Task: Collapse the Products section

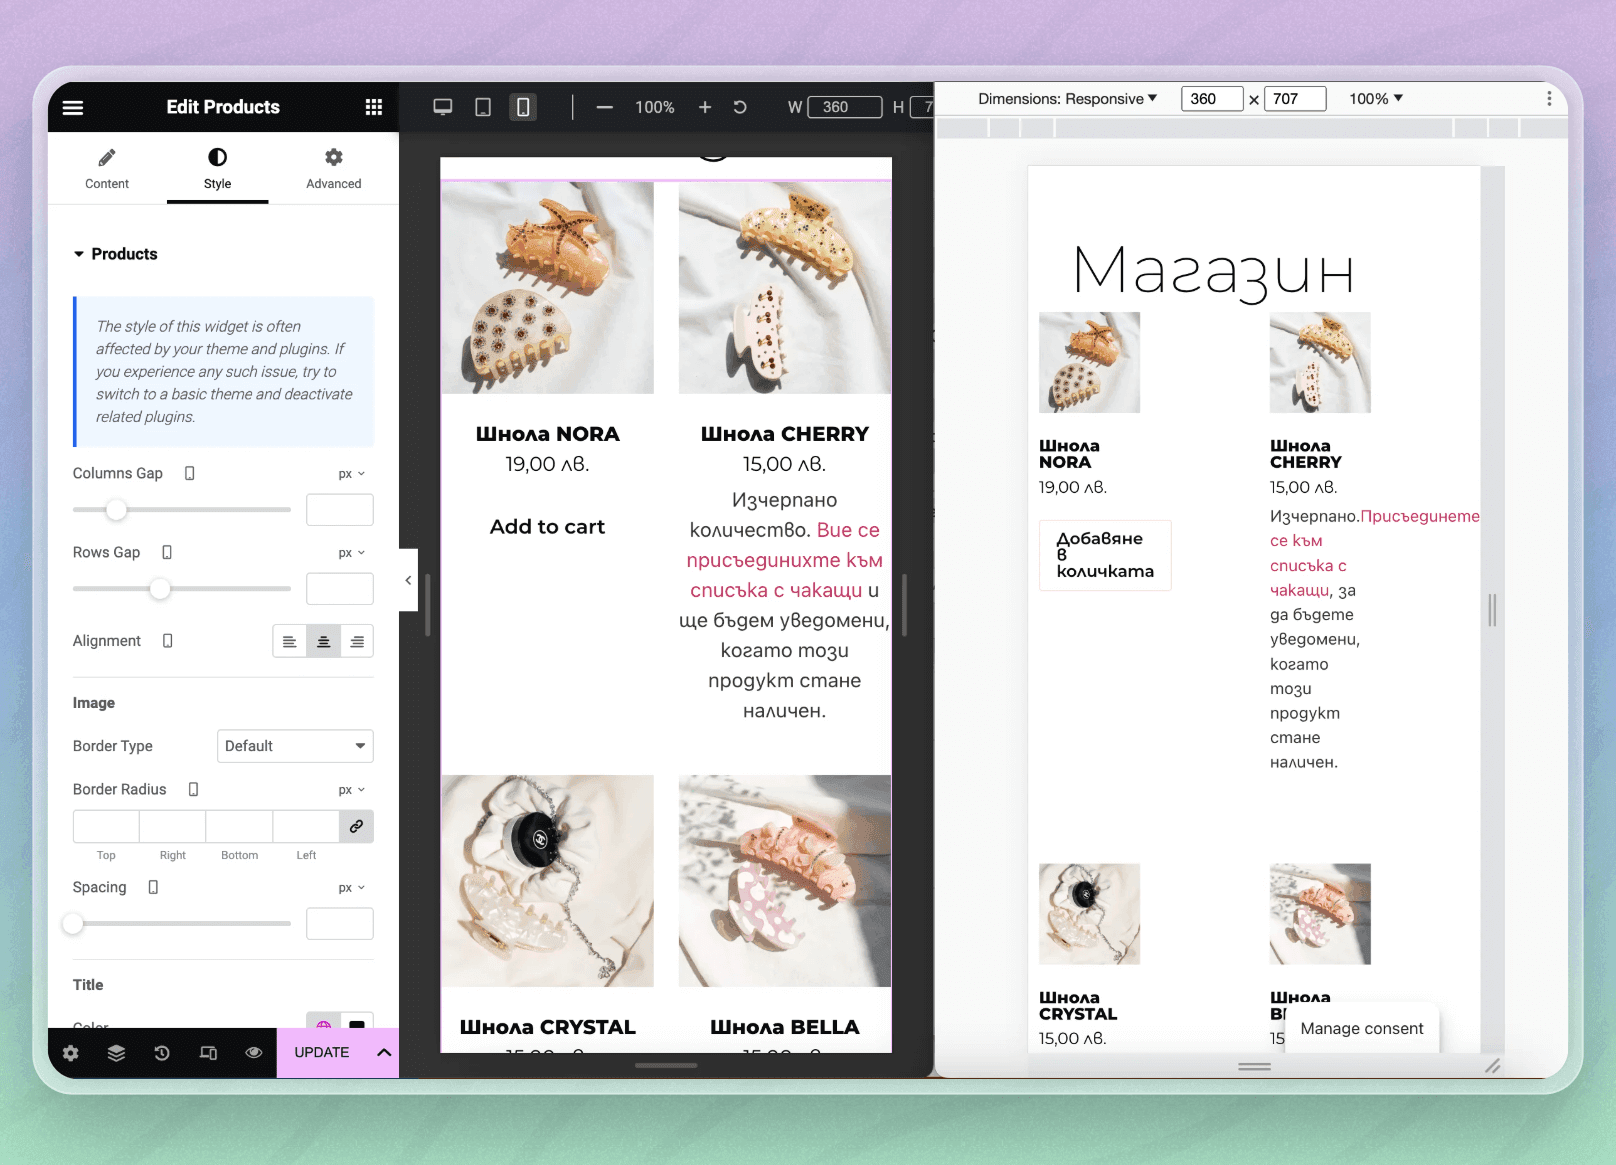Action: (79, 254)
